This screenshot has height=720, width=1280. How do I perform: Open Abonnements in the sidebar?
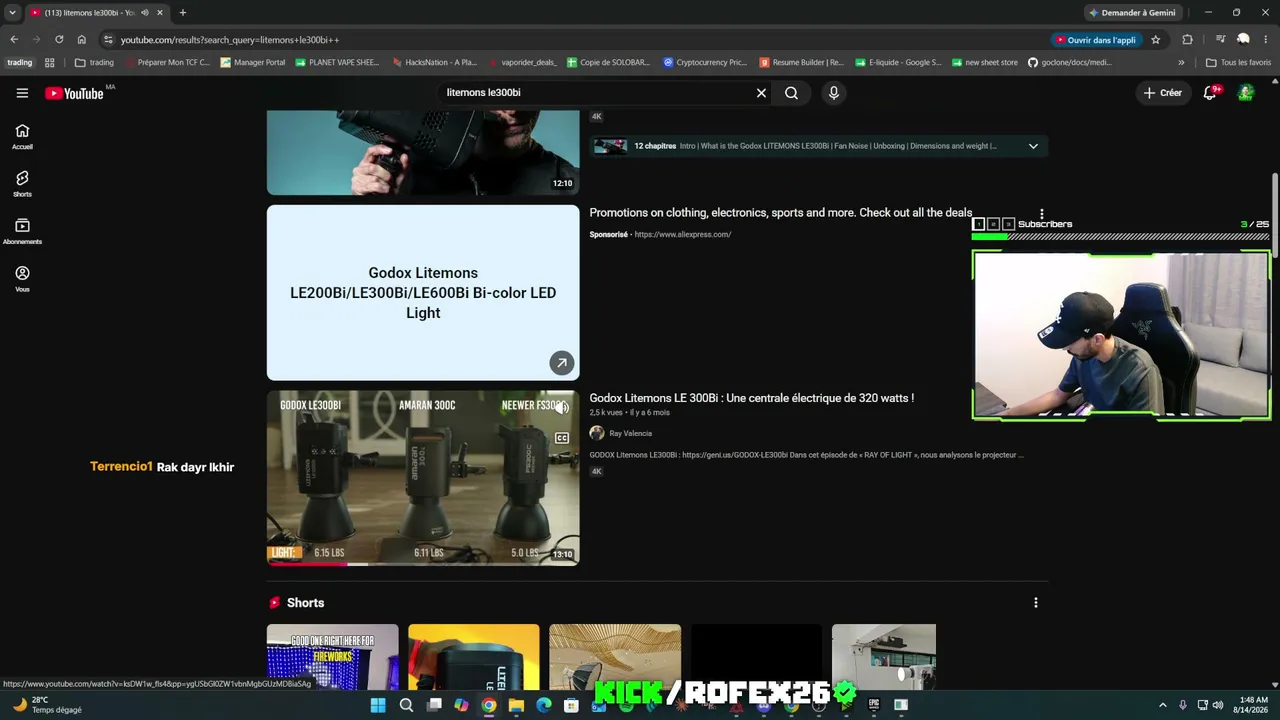click(x=22, y=231)
